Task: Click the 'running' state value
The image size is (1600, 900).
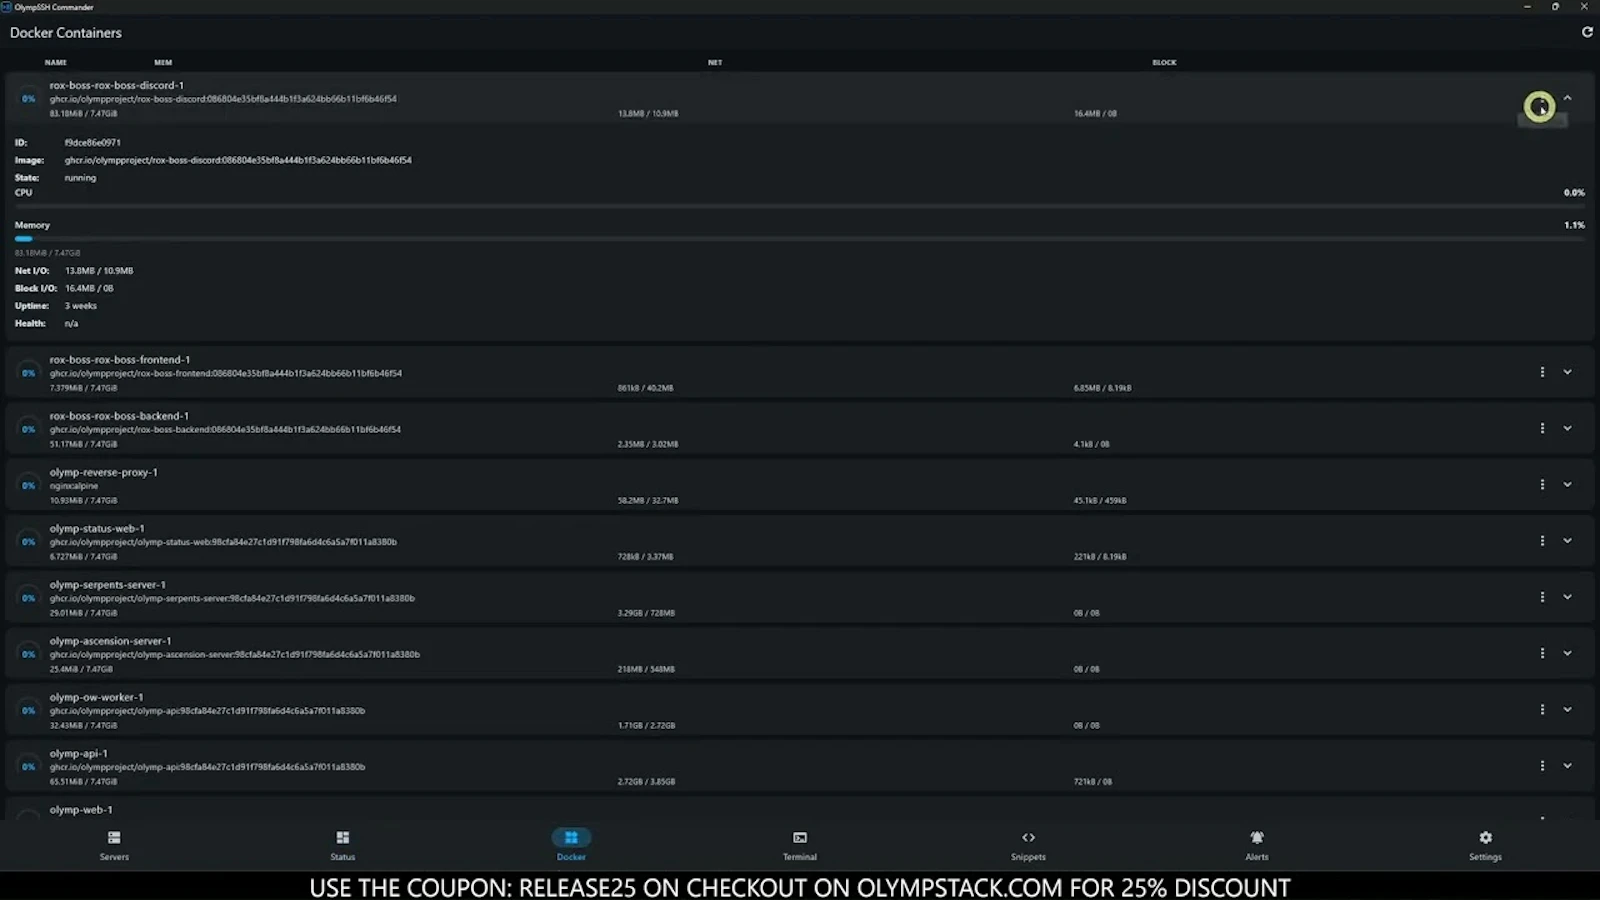Action: 80,178
